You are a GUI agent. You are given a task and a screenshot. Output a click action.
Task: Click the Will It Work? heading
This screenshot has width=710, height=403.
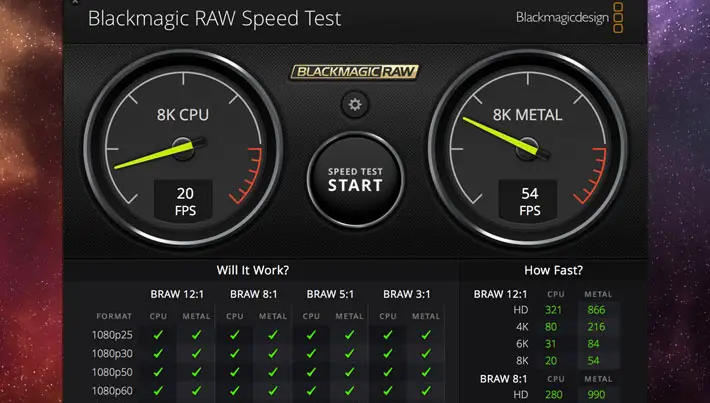point(253,270)
